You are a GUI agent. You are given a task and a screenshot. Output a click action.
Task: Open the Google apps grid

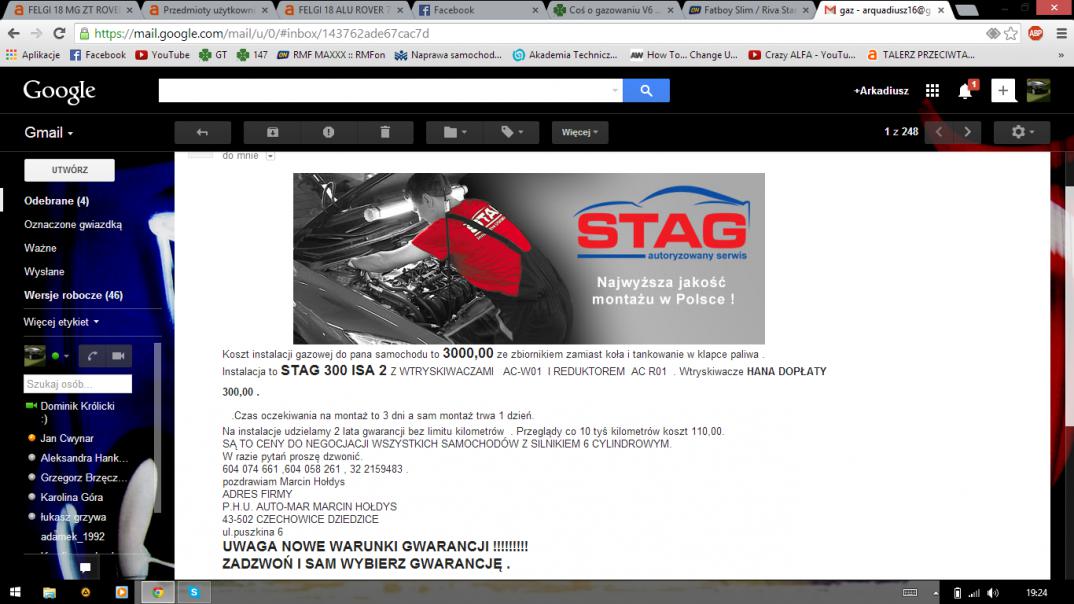pos(932,90)
